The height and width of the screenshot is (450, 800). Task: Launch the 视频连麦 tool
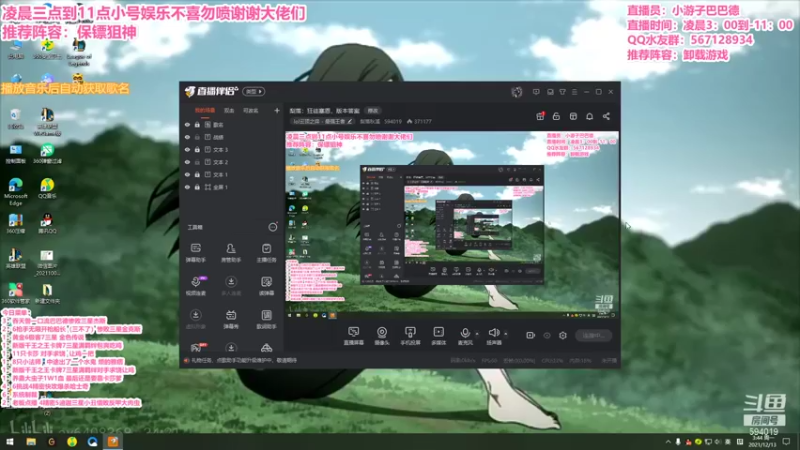(195, 286)
